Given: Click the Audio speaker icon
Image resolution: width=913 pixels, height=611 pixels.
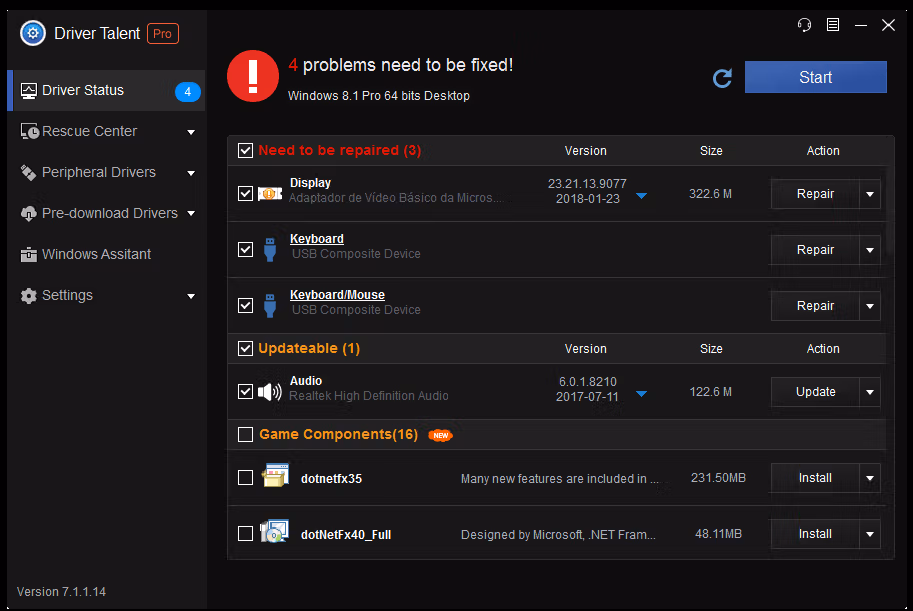Looking at the screenshot, I should pos(270,391).
